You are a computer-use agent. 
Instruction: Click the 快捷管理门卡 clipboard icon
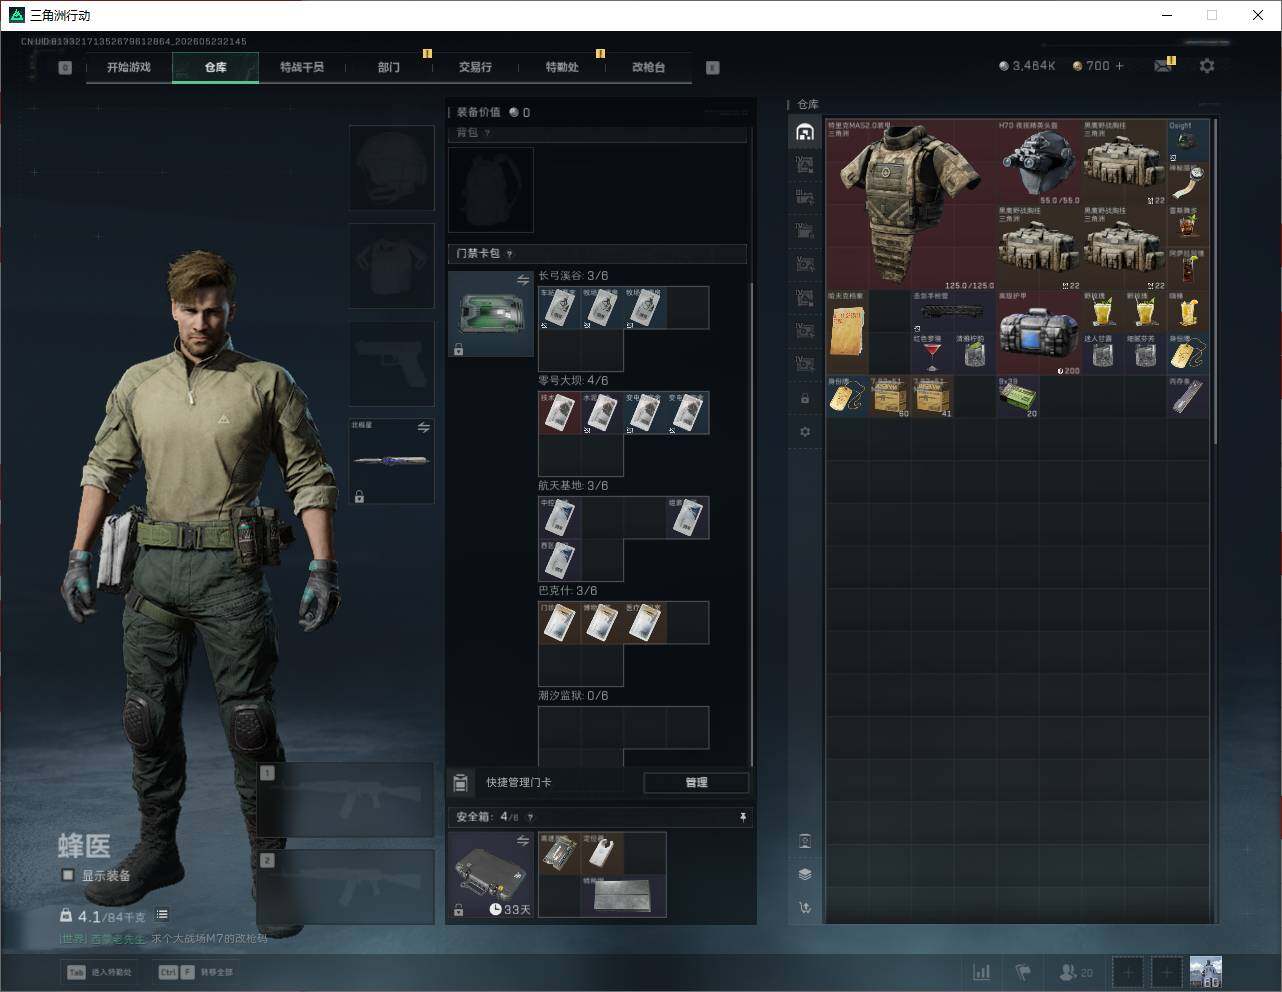point(461,782)
